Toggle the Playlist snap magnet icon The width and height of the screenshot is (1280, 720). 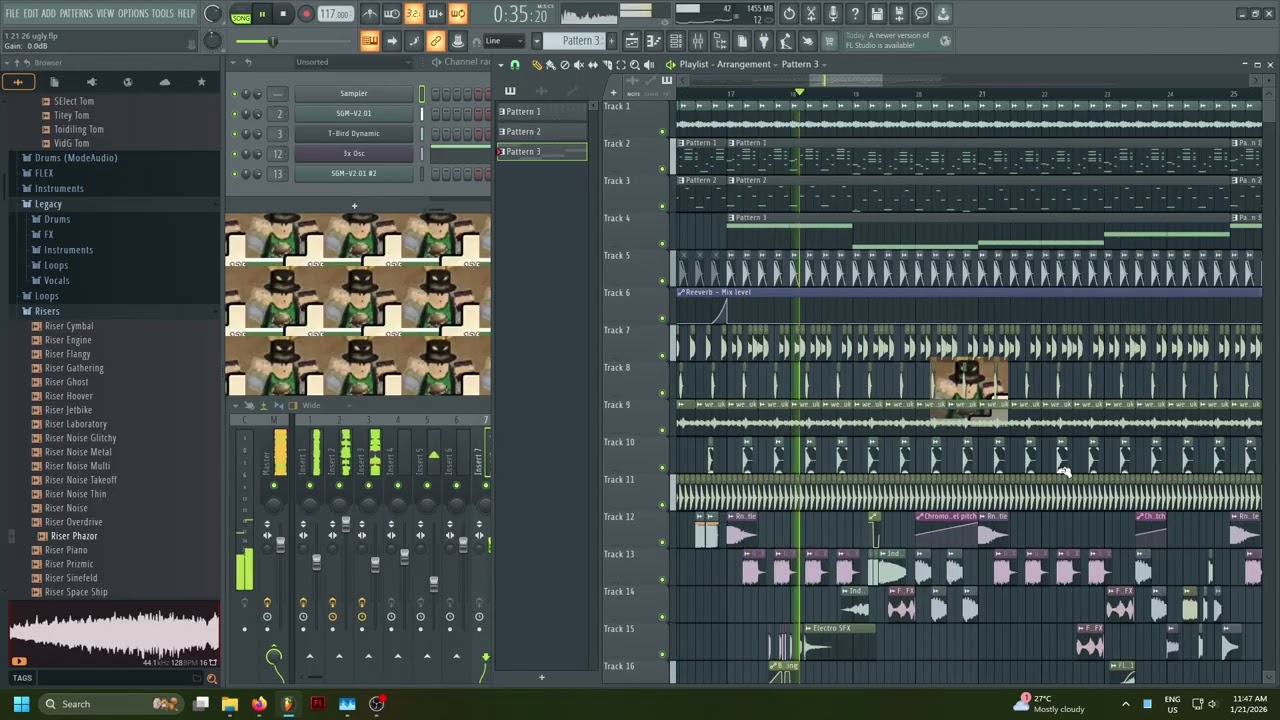pyautogui.click(x=515, y=64)
